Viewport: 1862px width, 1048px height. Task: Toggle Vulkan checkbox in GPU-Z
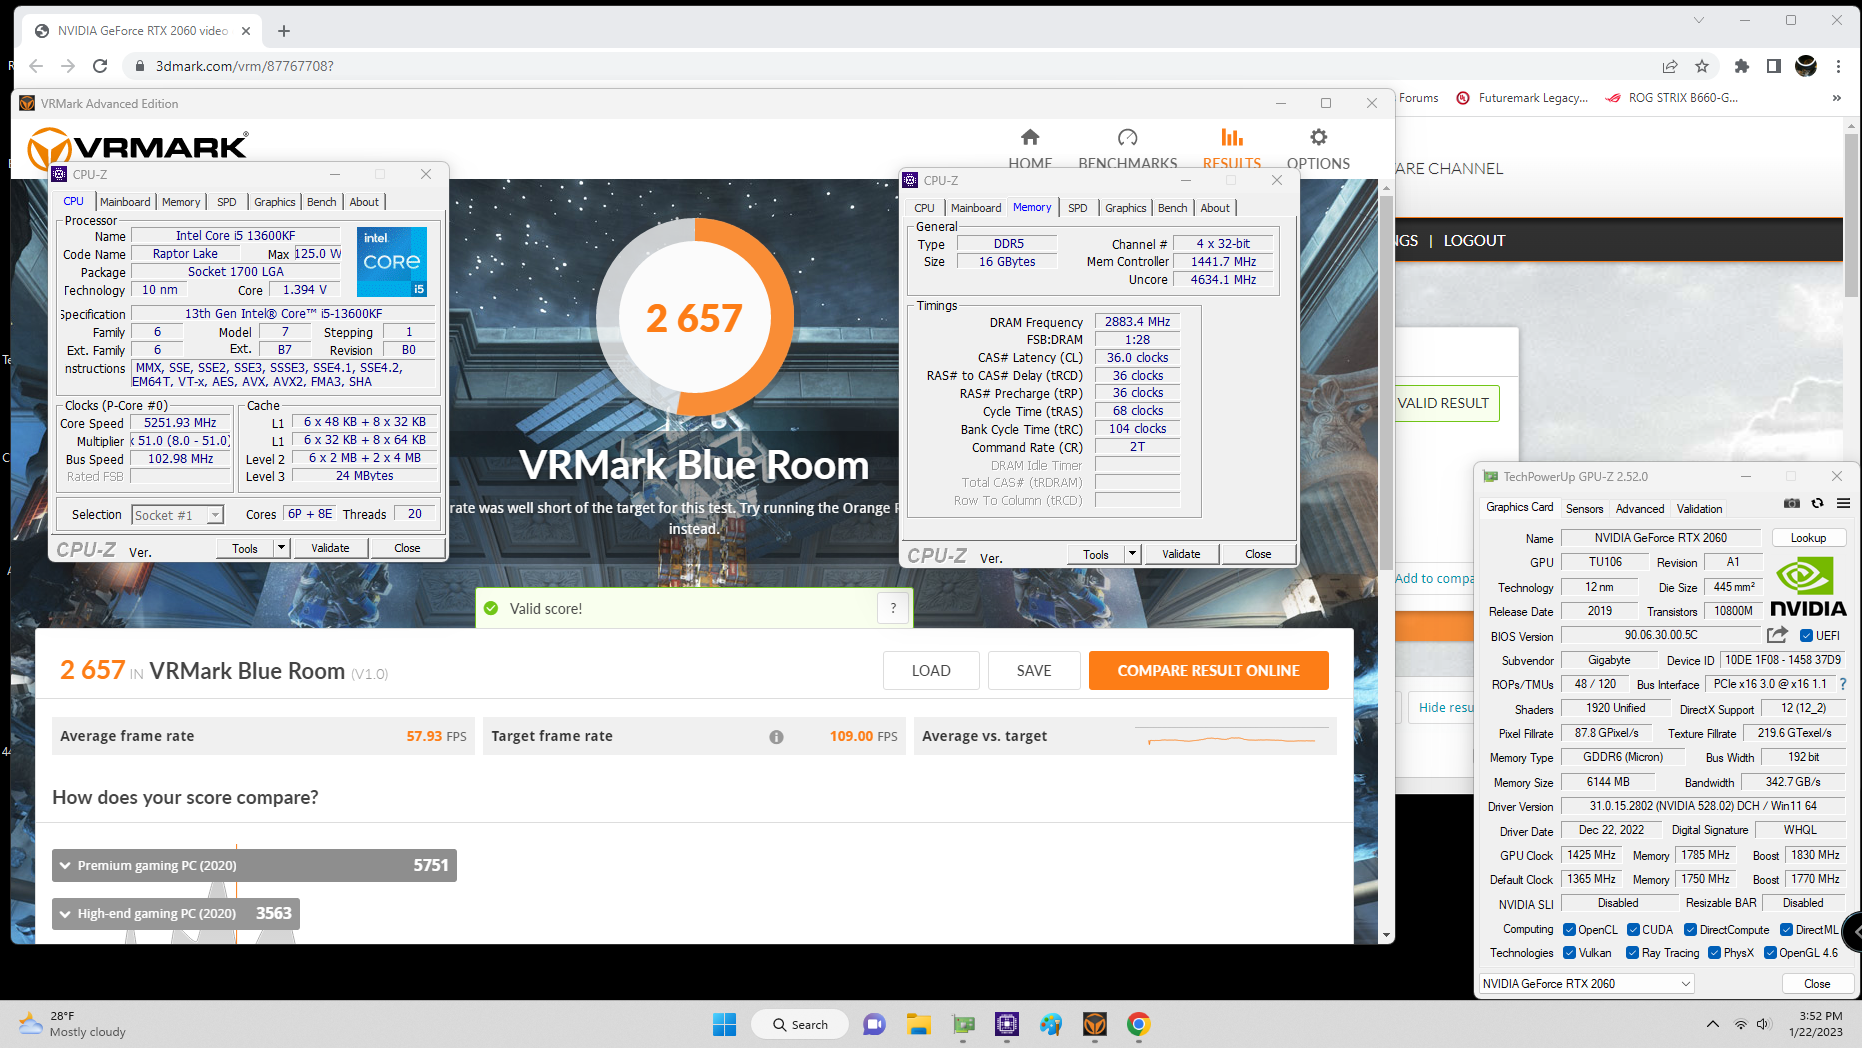tap(1569, 953)
